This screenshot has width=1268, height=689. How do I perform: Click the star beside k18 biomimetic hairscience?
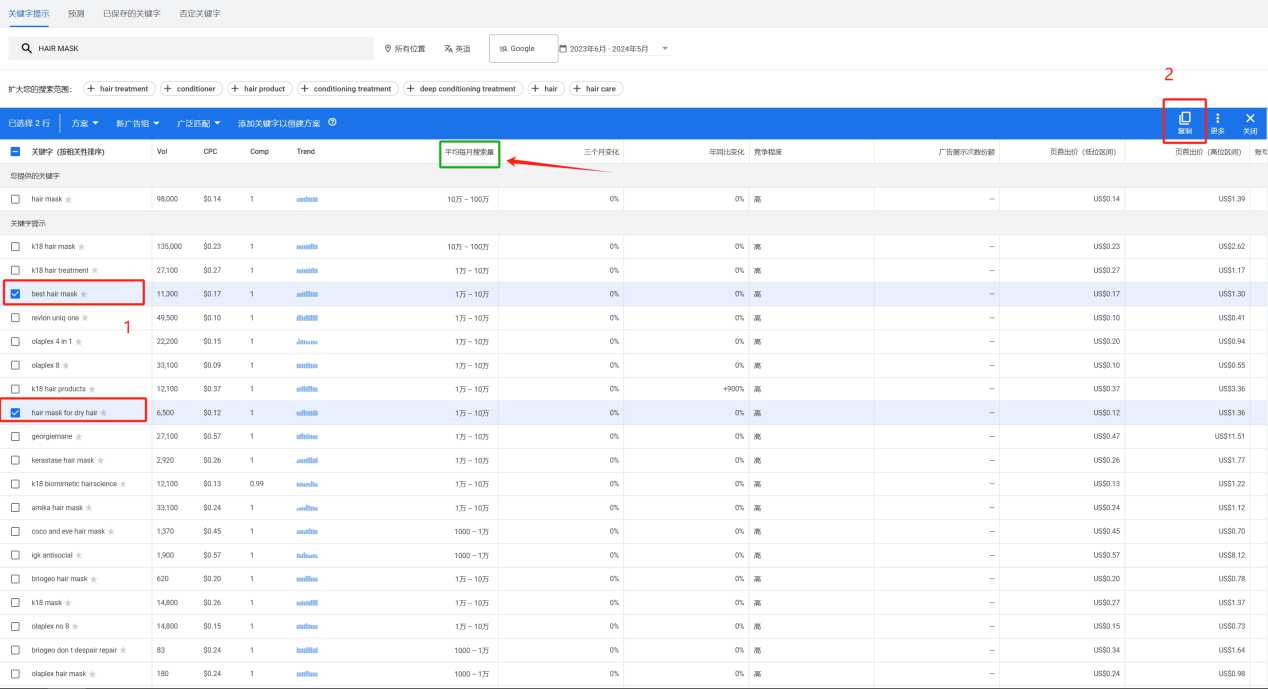[123, 484]
